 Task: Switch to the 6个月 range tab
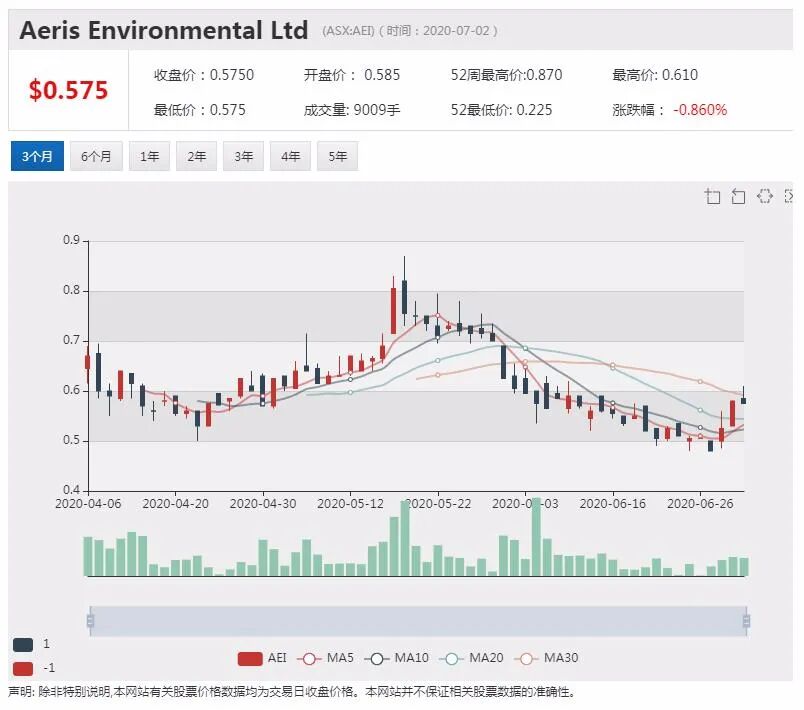coord(96,156)
